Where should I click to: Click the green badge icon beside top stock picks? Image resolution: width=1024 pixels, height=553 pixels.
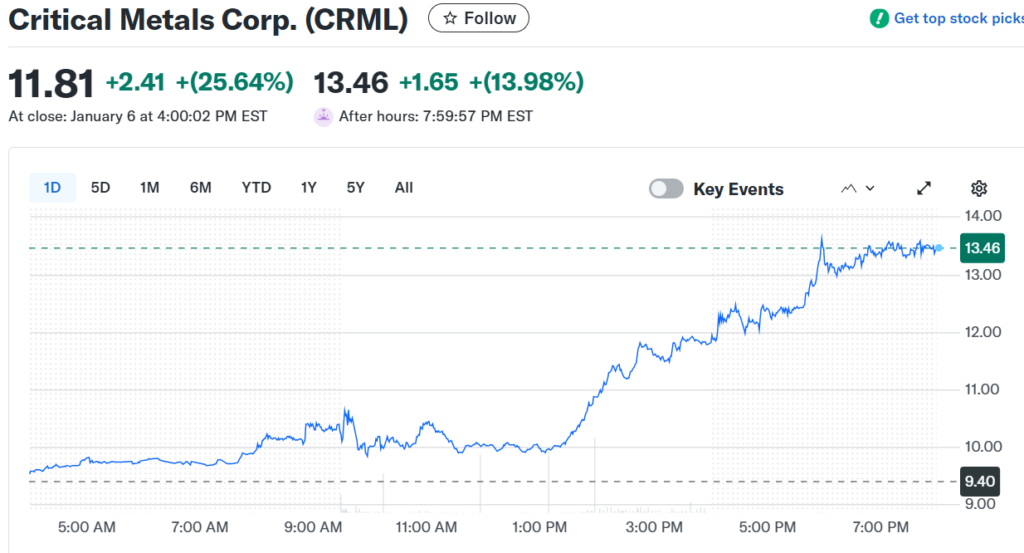click(x=879, y=18)
